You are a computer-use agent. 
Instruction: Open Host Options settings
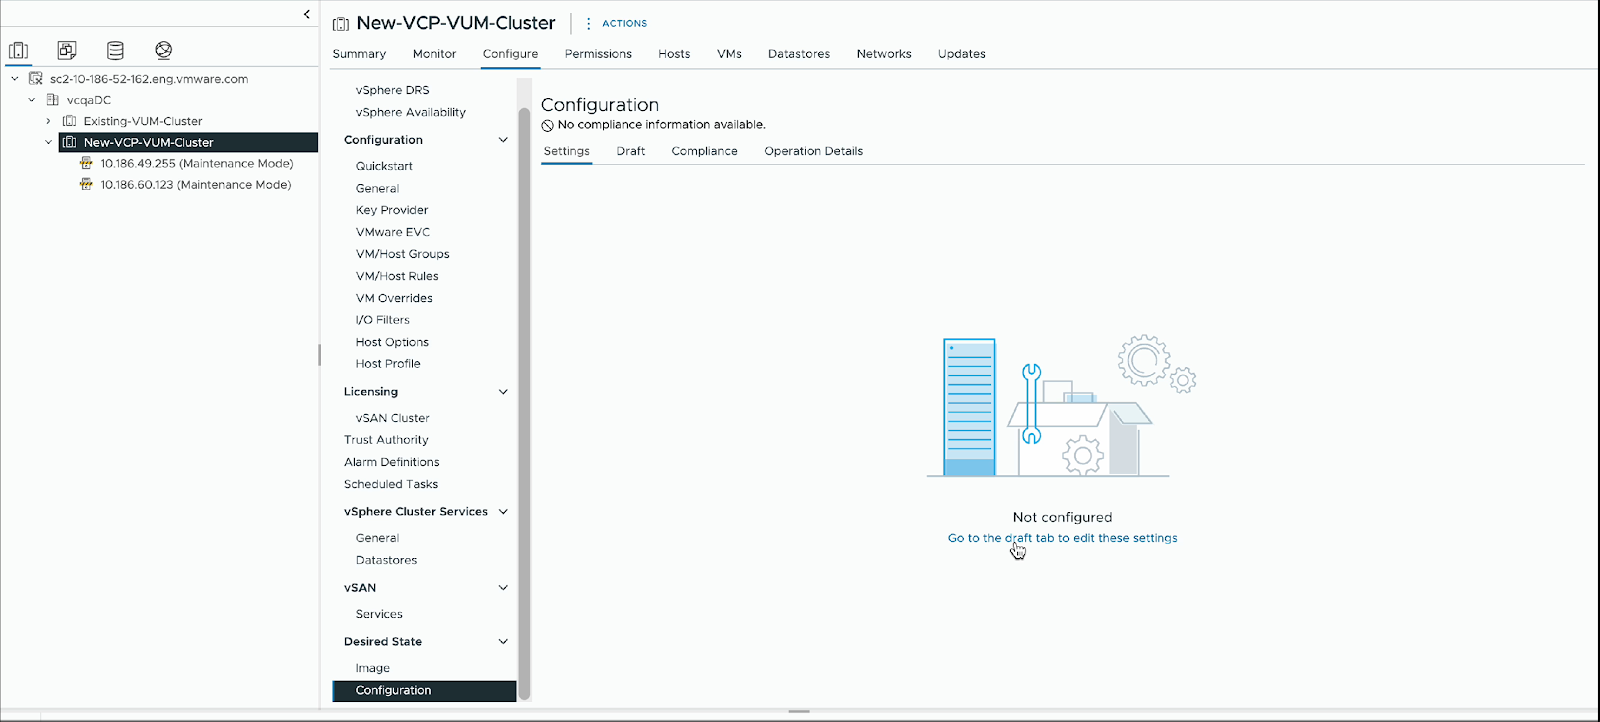[x=392, y=342]
